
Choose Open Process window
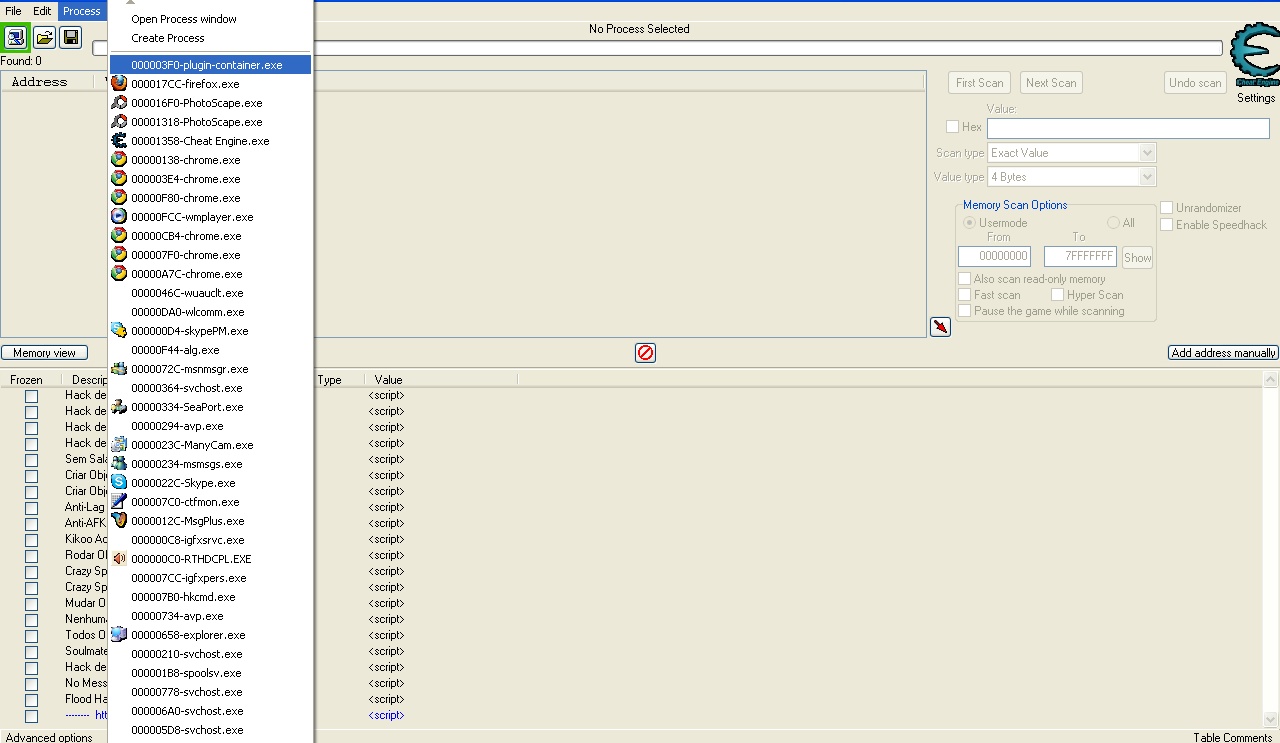point(184,19)
